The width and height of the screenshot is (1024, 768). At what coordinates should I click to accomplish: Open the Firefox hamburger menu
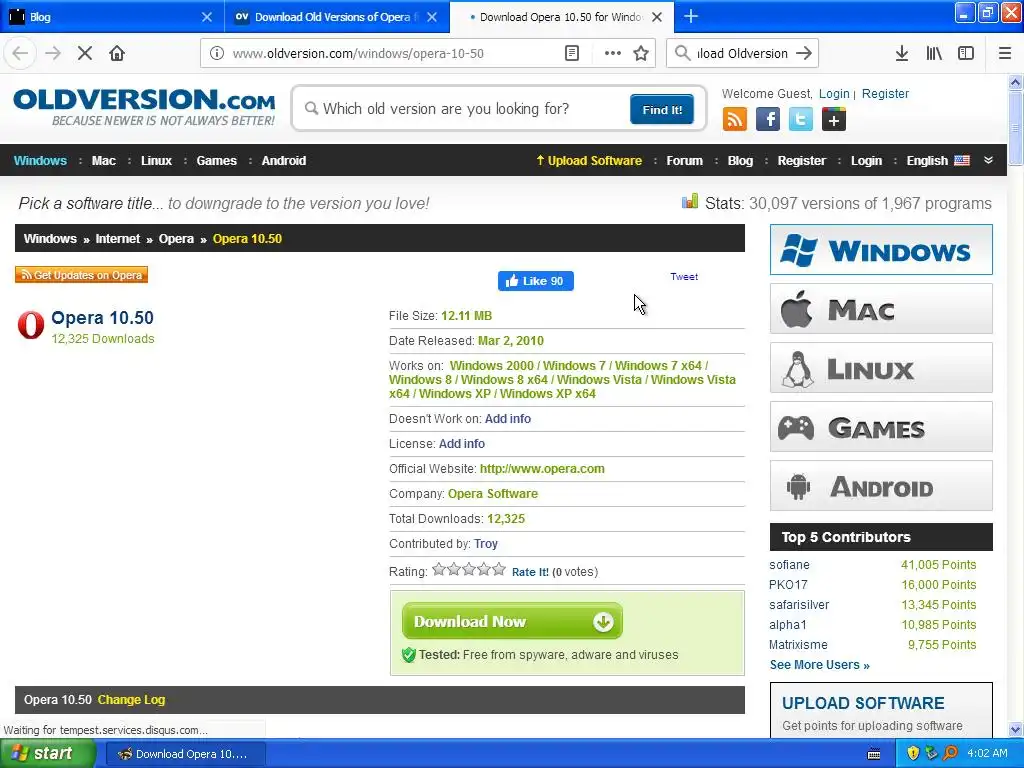point(1004,54)
